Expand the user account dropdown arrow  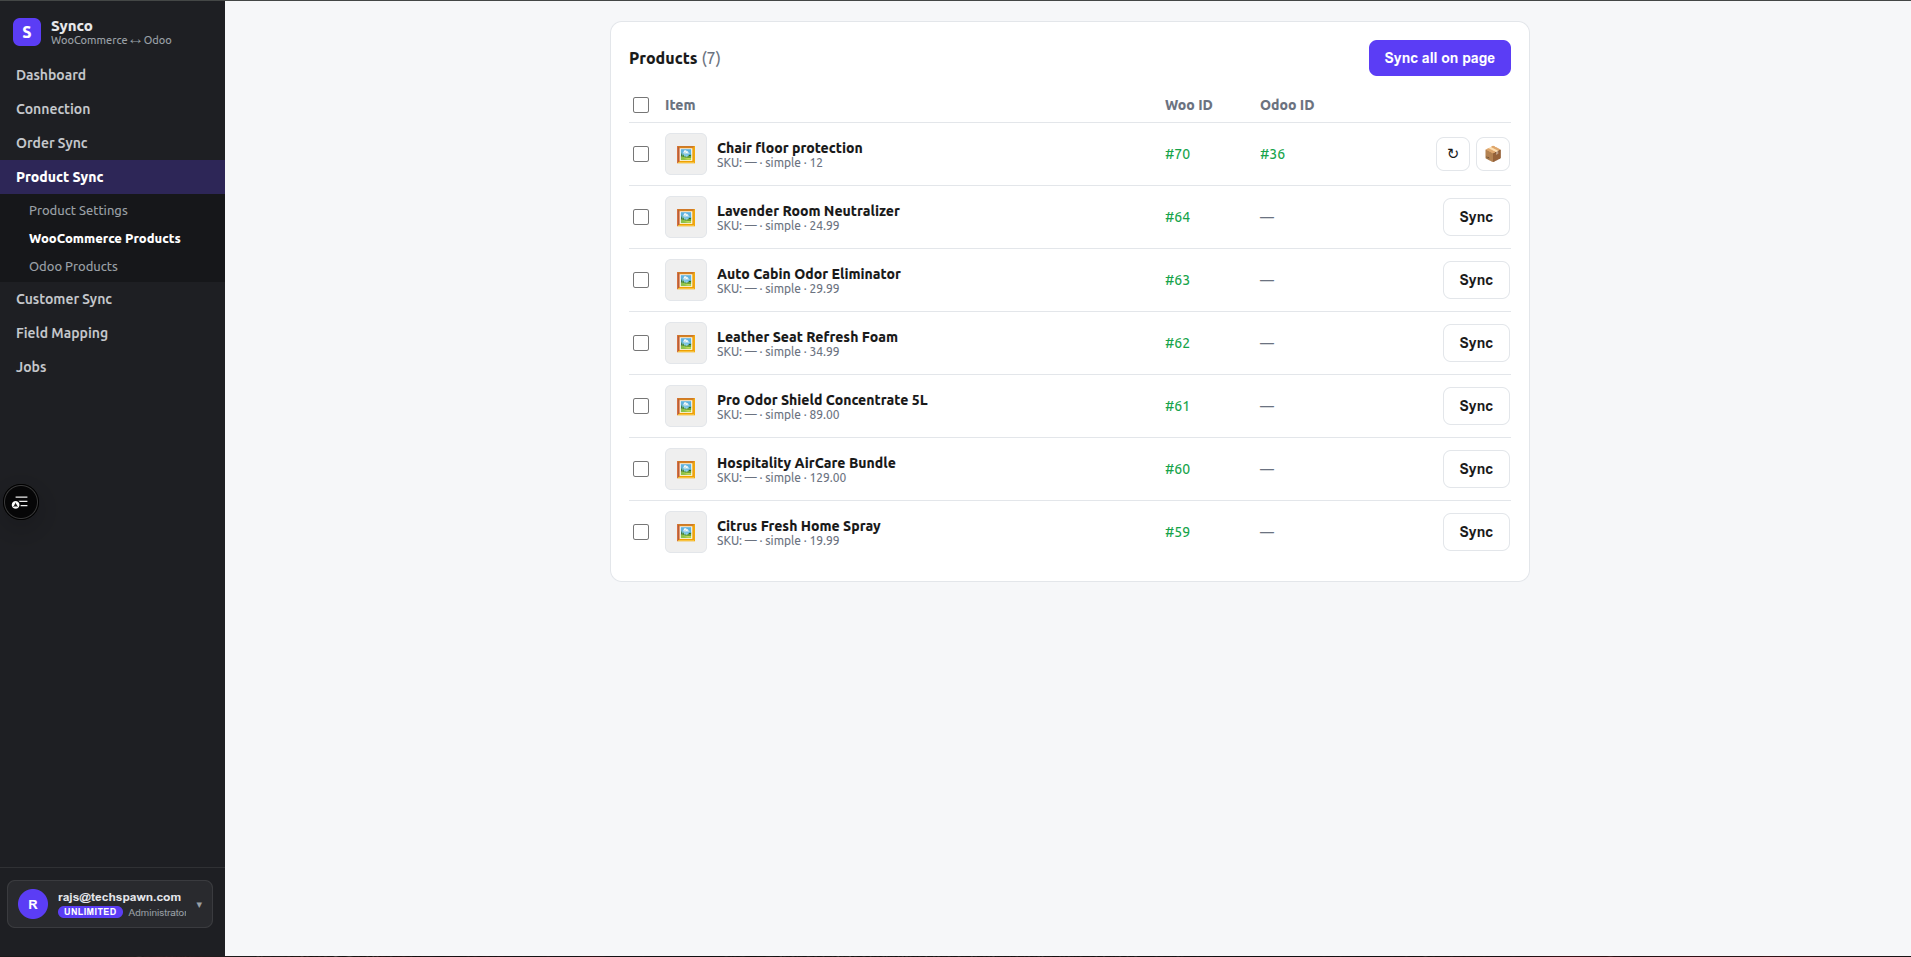coord(199,905)
